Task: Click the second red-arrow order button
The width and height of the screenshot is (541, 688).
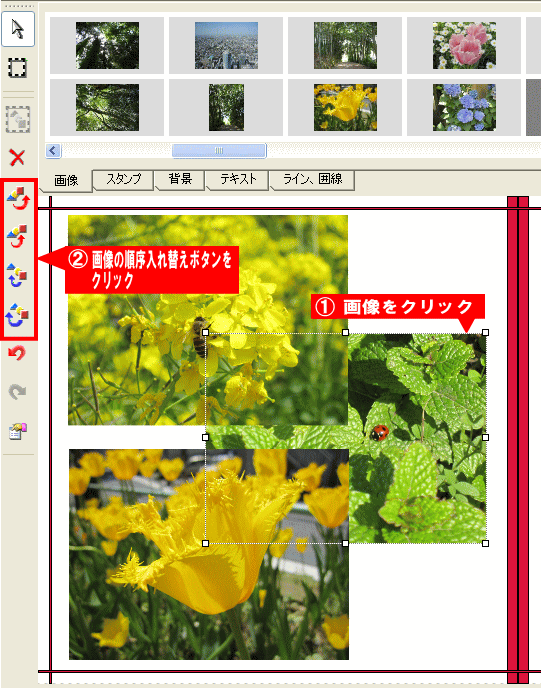Action: (x=18, y=236)
